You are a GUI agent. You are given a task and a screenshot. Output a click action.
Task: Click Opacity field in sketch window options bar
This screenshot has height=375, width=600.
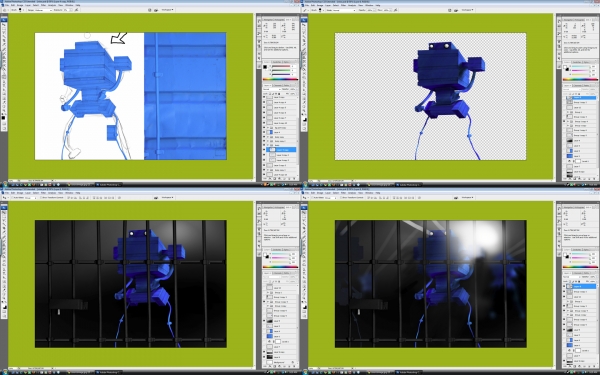point(66,10)
